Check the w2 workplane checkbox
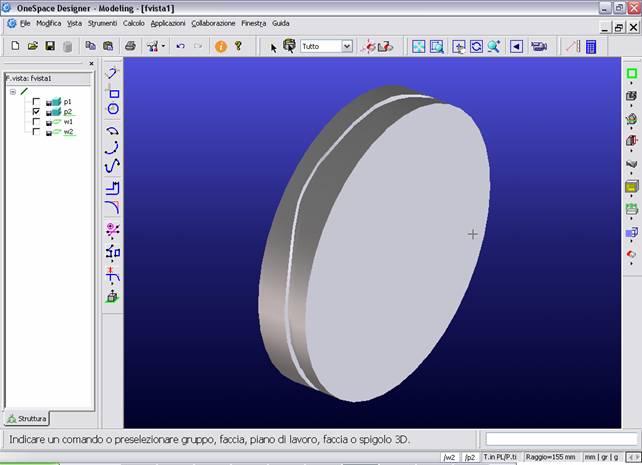 [x=36, y=131]
